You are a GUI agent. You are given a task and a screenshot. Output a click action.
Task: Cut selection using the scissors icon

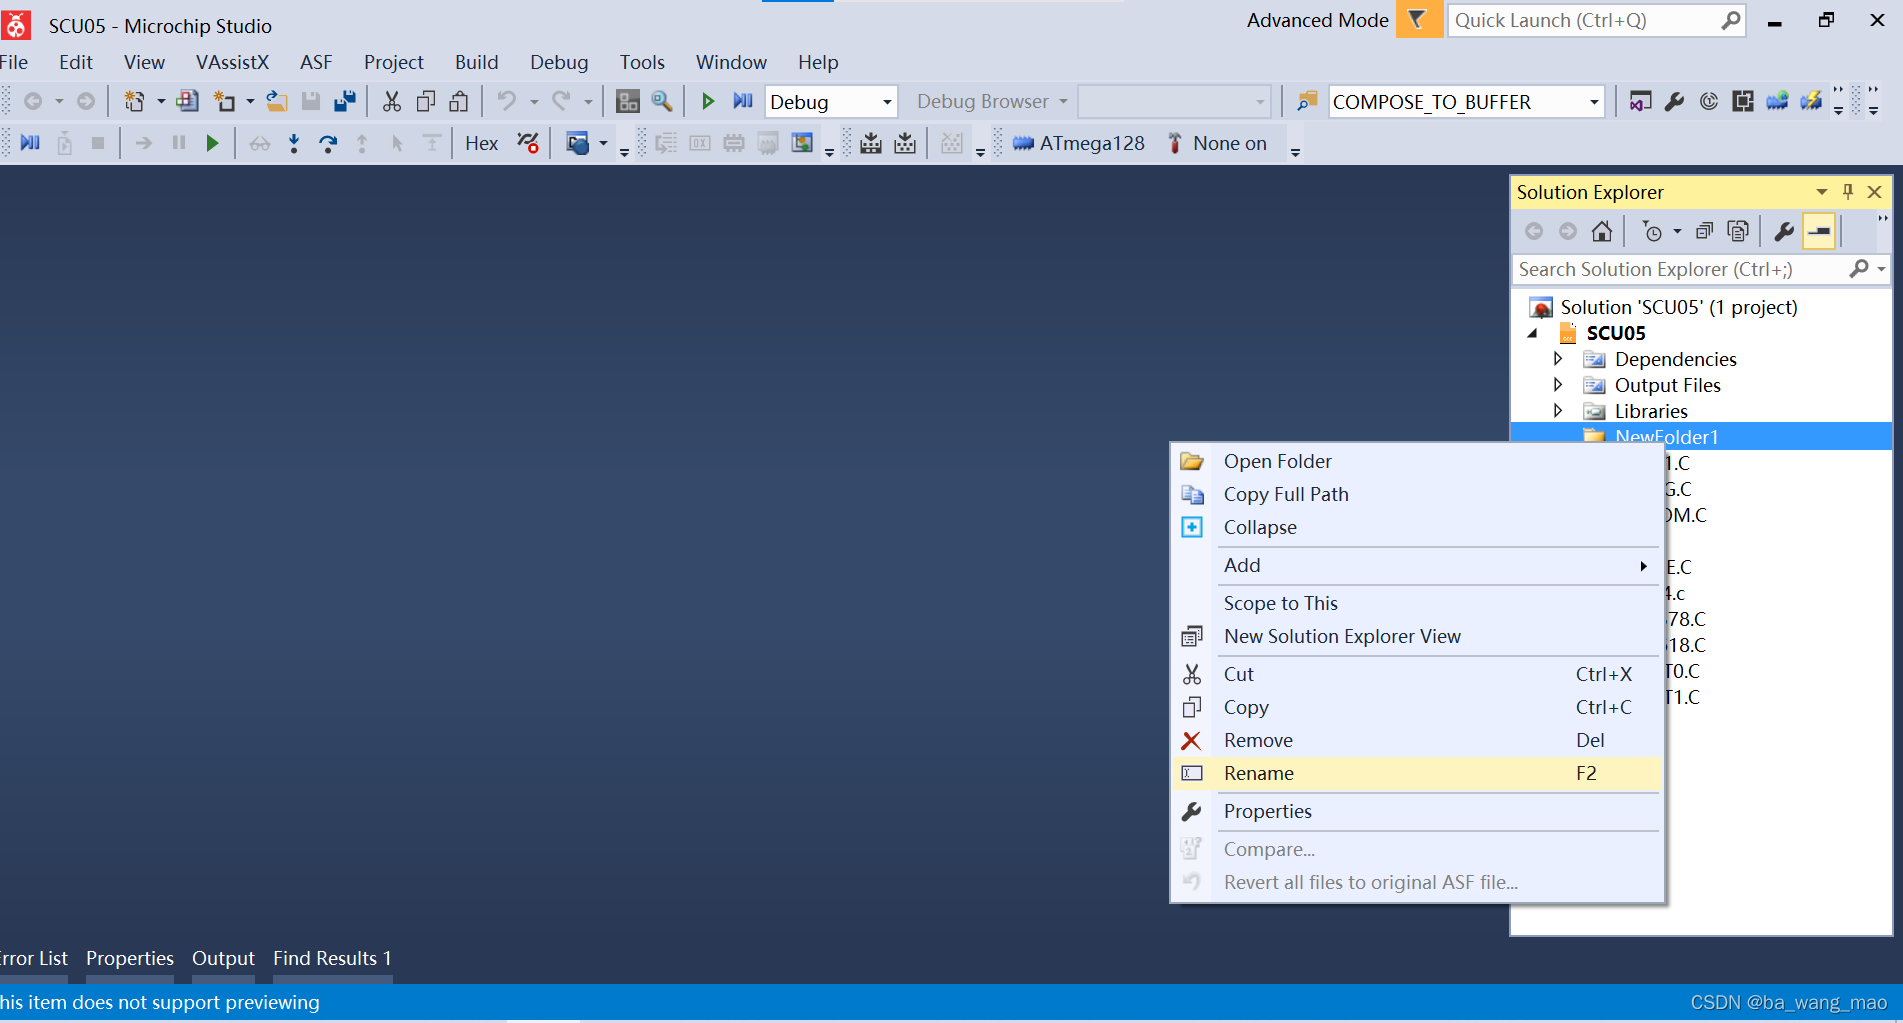click(x=391, y=101)
